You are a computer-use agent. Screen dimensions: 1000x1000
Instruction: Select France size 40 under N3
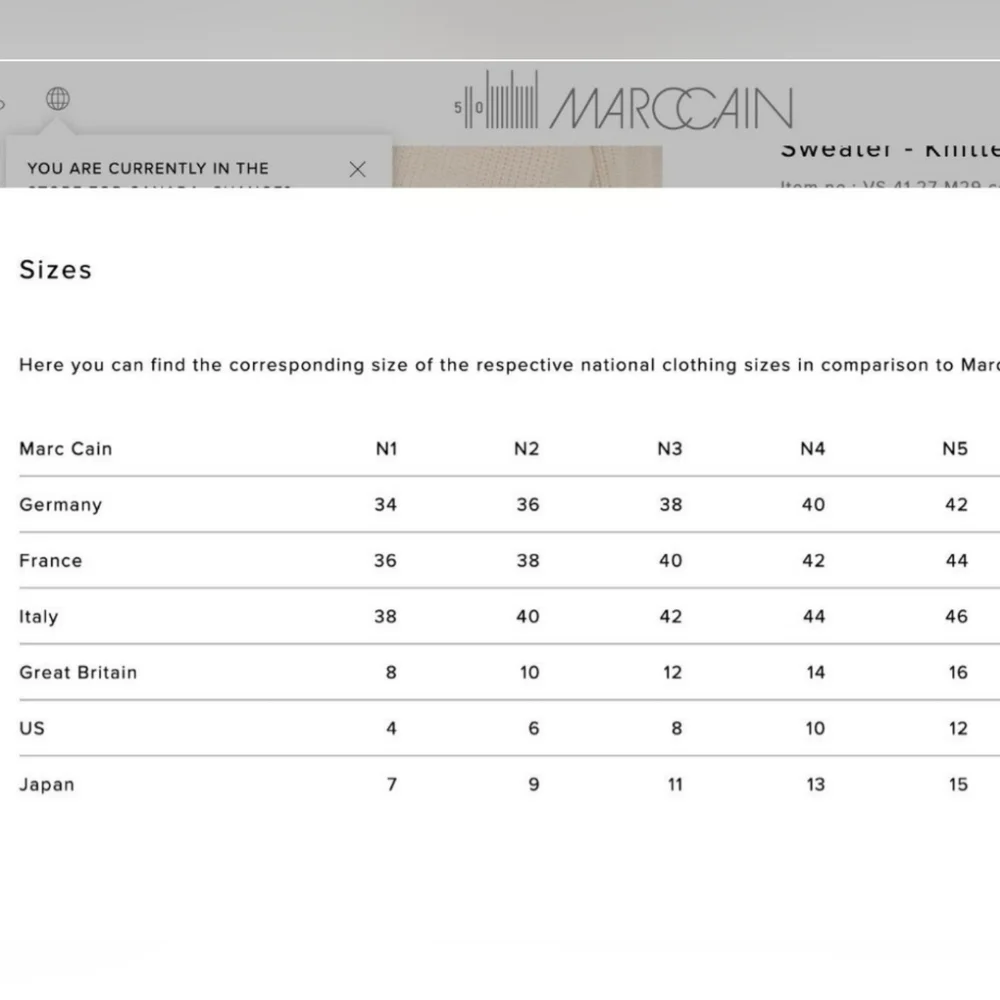[671, 561]
